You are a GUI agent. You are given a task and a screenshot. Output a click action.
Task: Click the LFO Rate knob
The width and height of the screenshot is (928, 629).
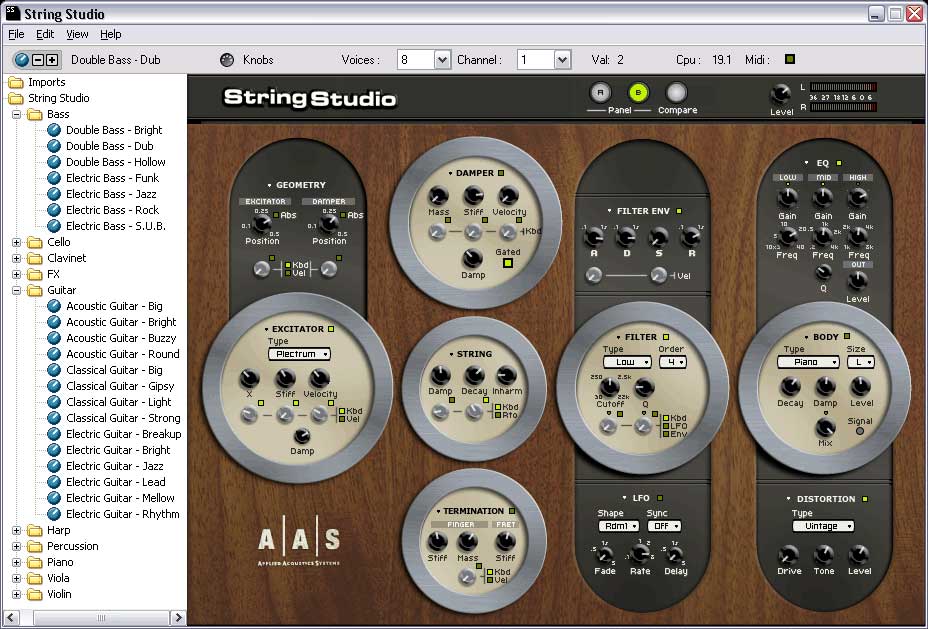(x=640, y=554)
